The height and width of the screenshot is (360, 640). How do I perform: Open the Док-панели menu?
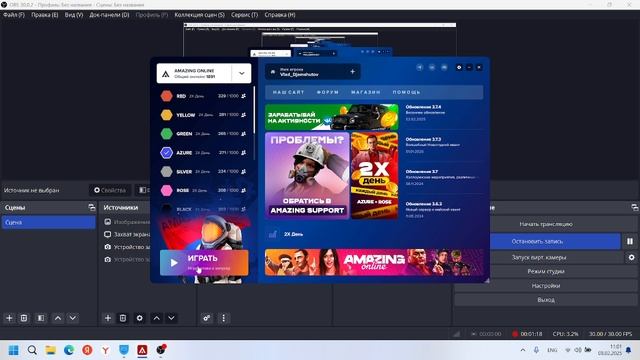(x=109, y=15)
